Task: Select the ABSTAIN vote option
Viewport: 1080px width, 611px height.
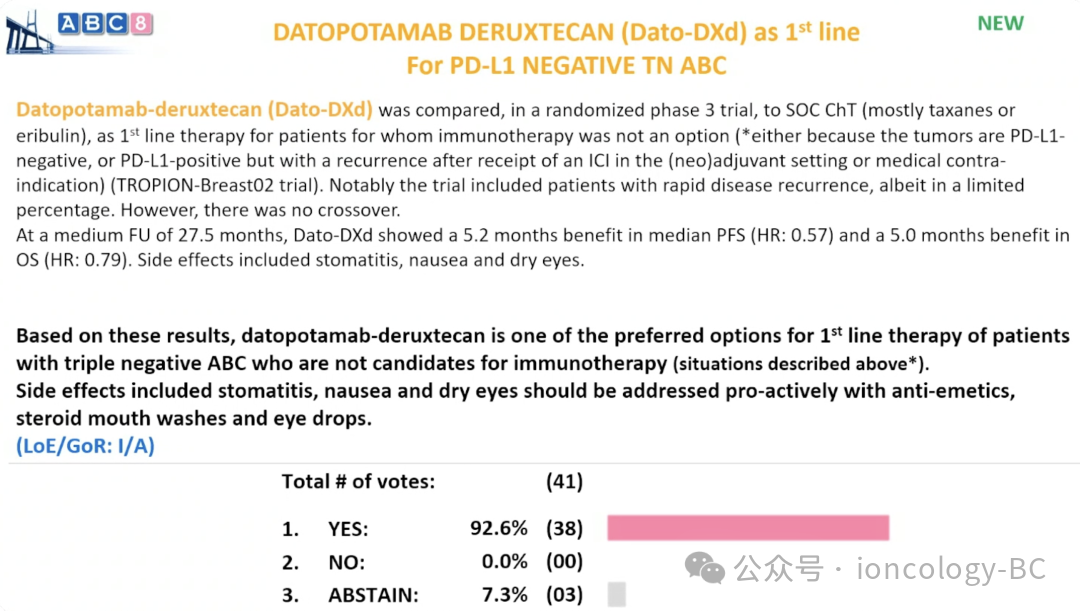Action: 373,595
